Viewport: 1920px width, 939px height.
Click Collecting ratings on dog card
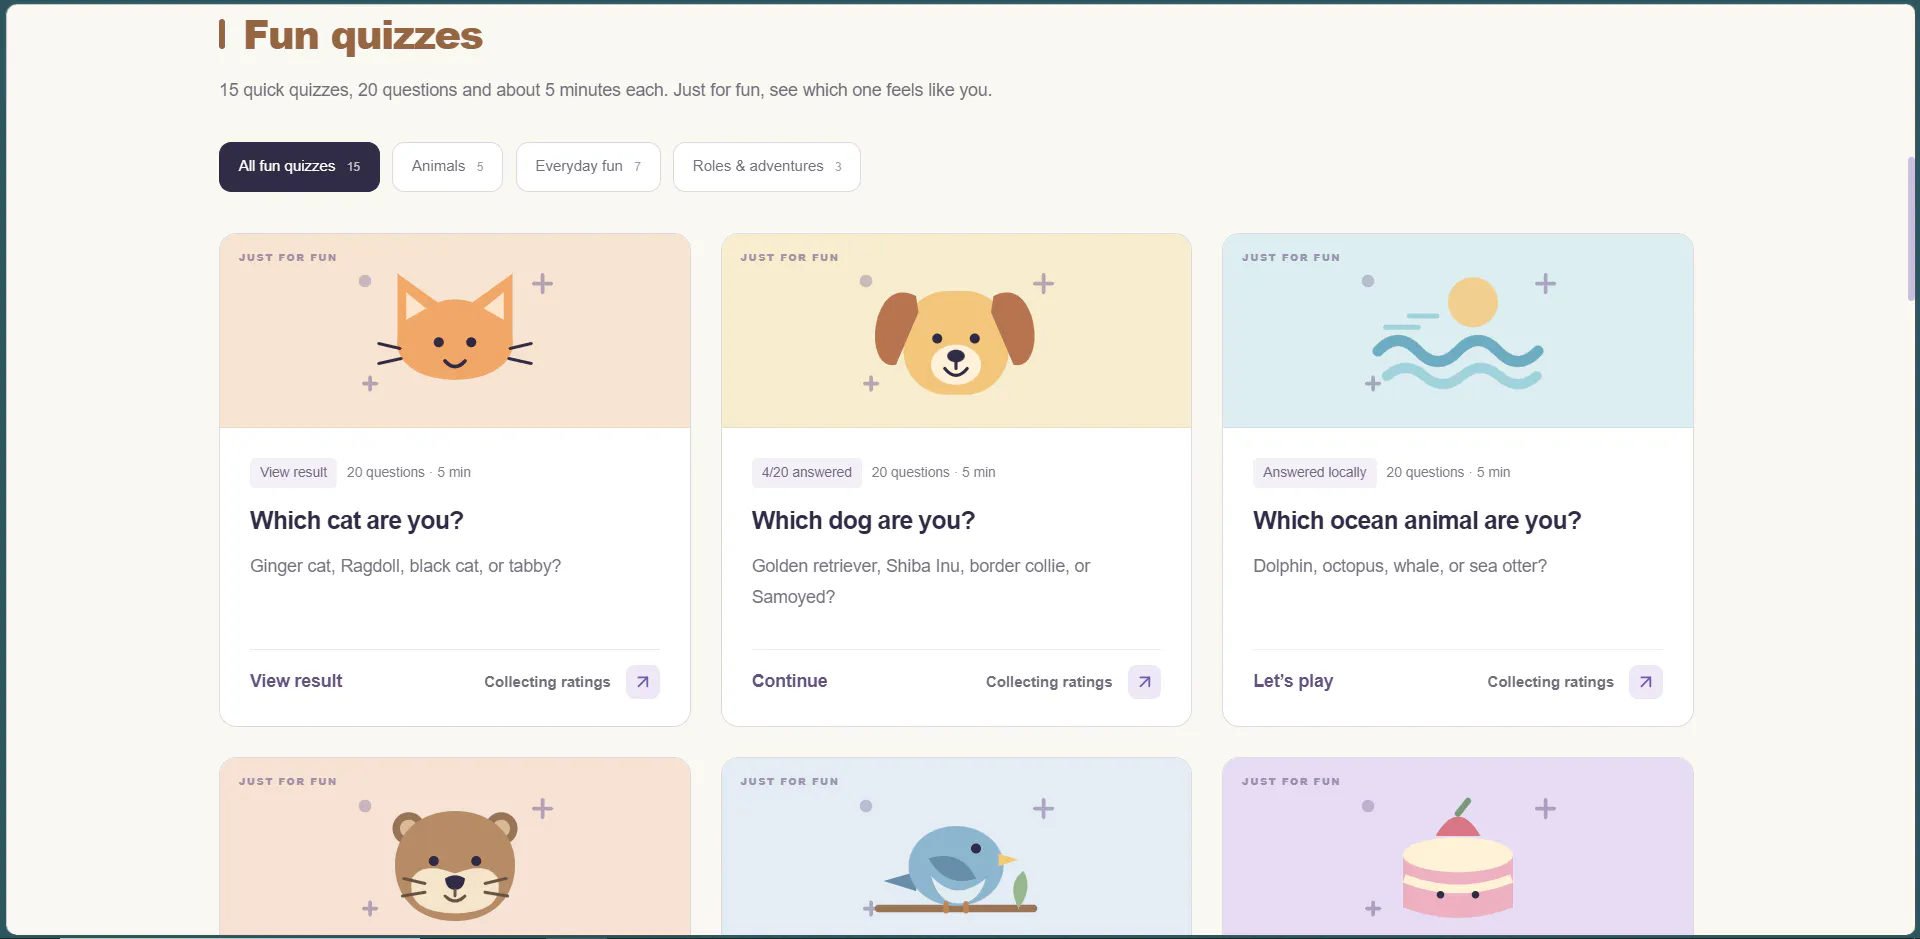1049,682
